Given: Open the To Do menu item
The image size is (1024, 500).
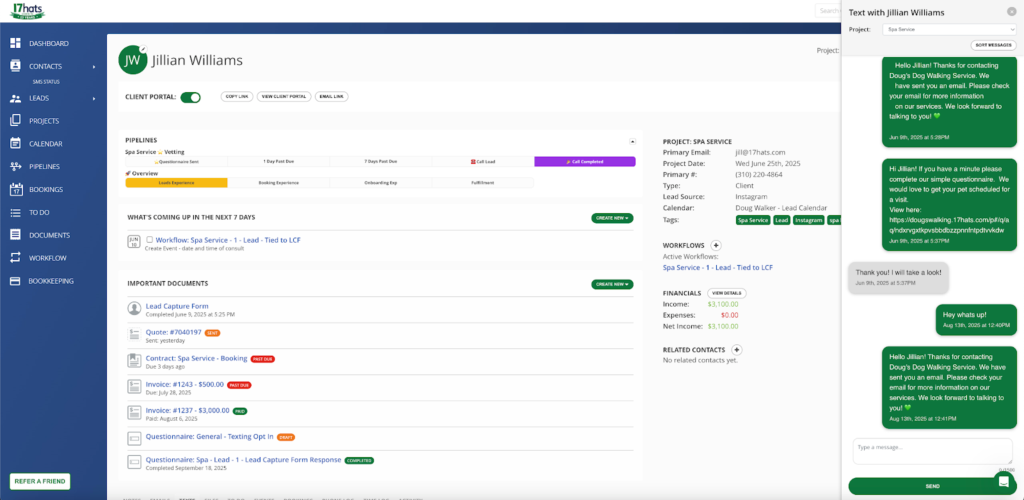Looking at the screenshot, I should click(40, 212).
